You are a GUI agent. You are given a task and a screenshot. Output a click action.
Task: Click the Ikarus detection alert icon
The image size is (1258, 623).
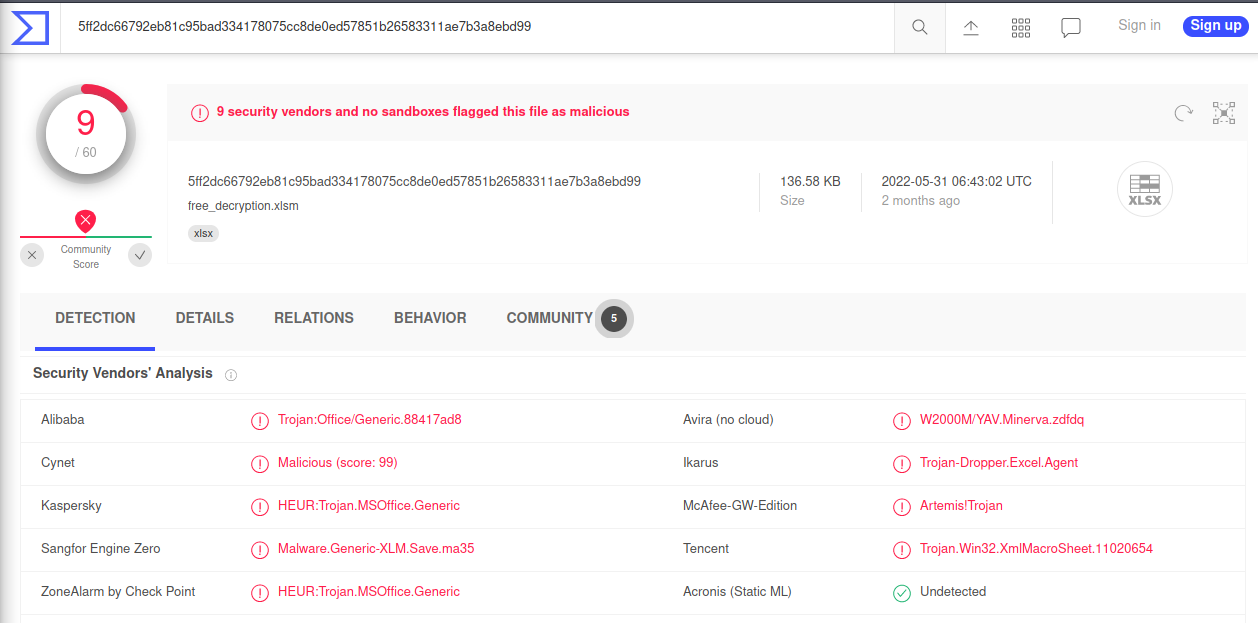902,464
